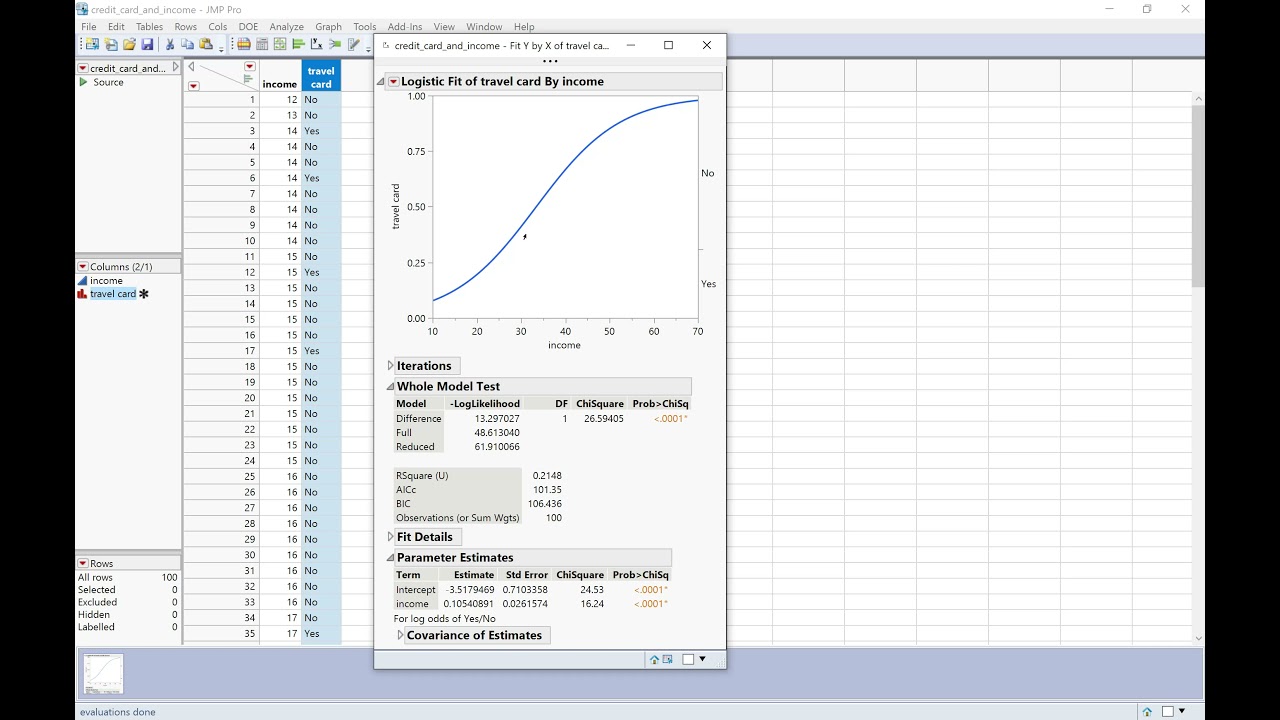Click the blue income column type icon
1280x720 pixels.
pos(83,281)
